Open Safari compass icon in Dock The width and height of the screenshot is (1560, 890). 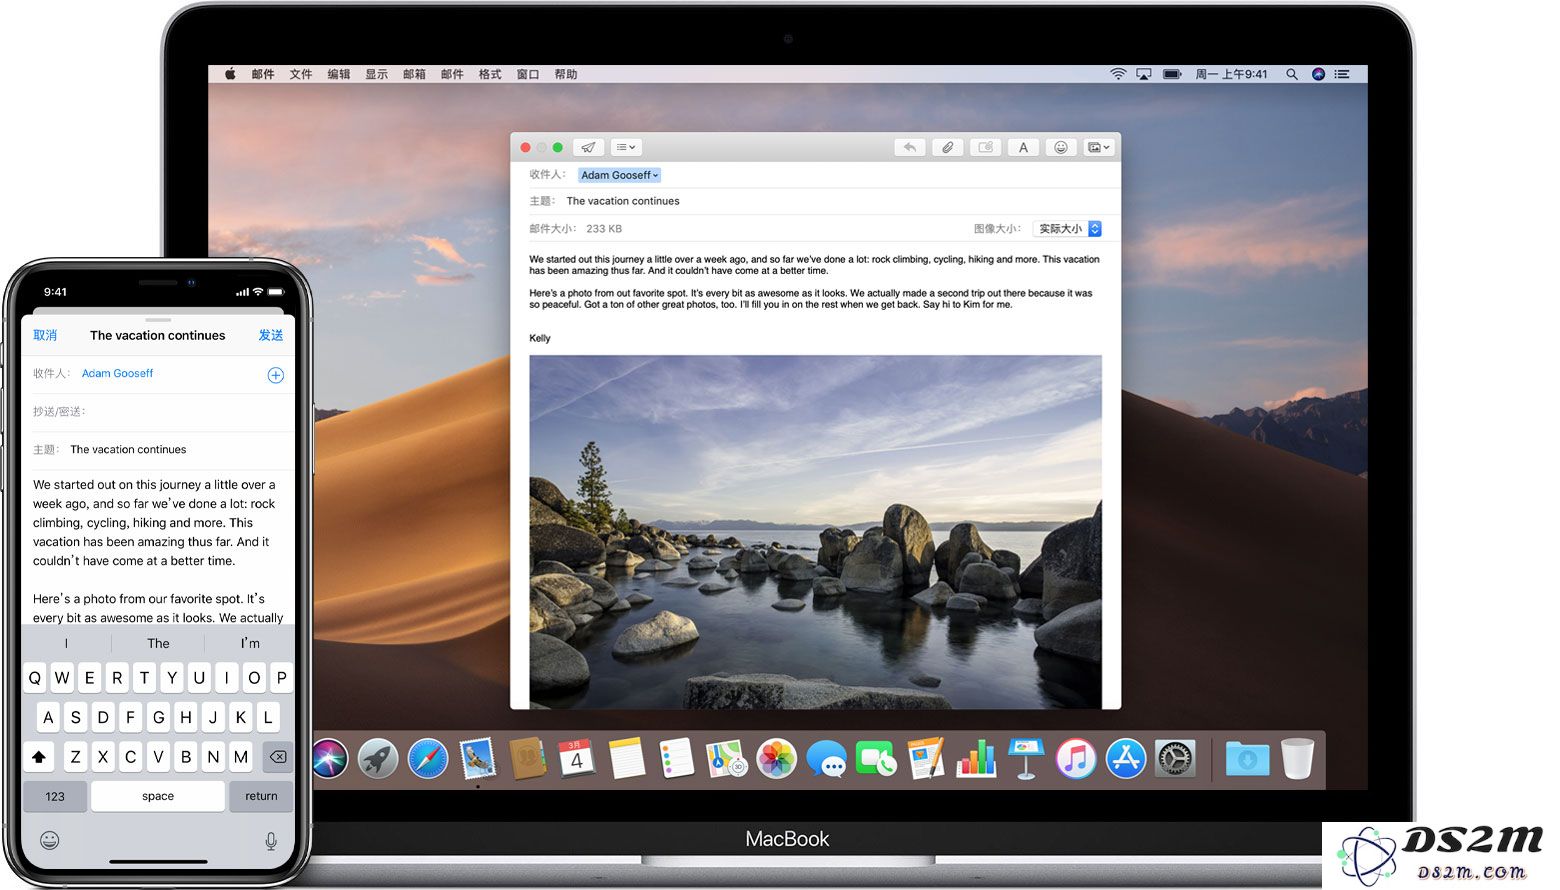428,759
